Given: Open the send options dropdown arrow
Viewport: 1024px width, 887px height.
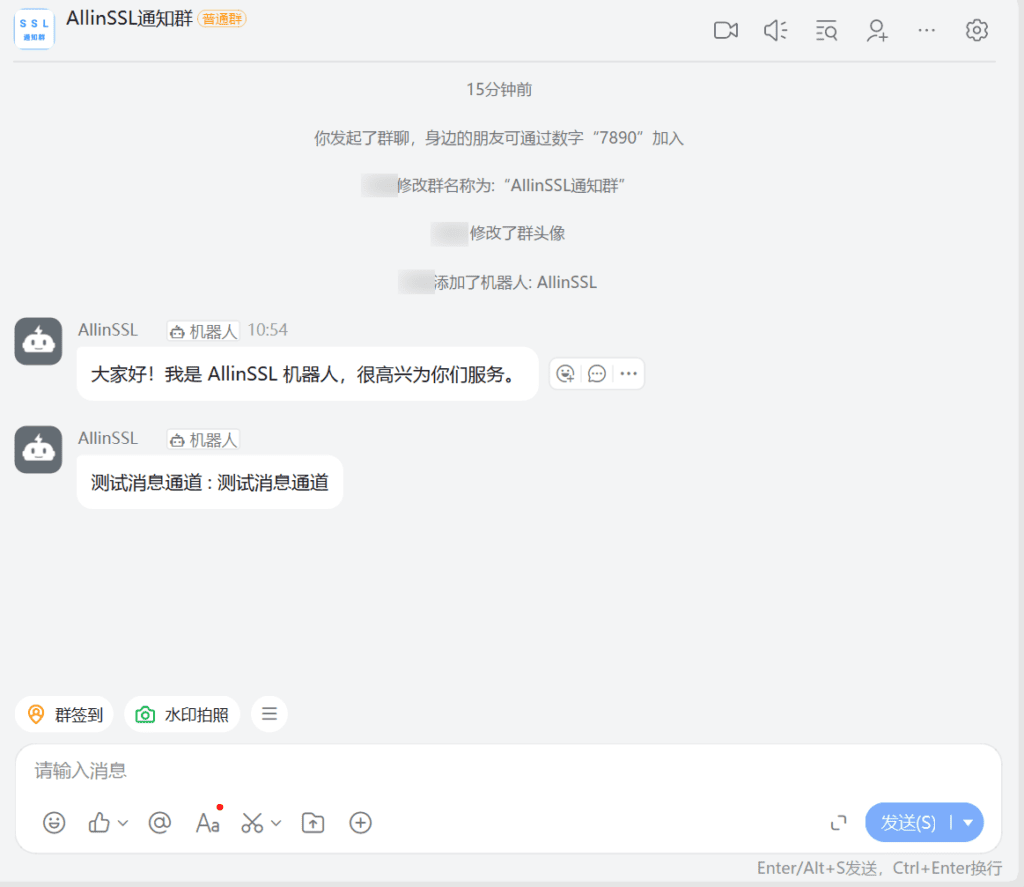Looking at the screenshot, I should tap(968, 823).
